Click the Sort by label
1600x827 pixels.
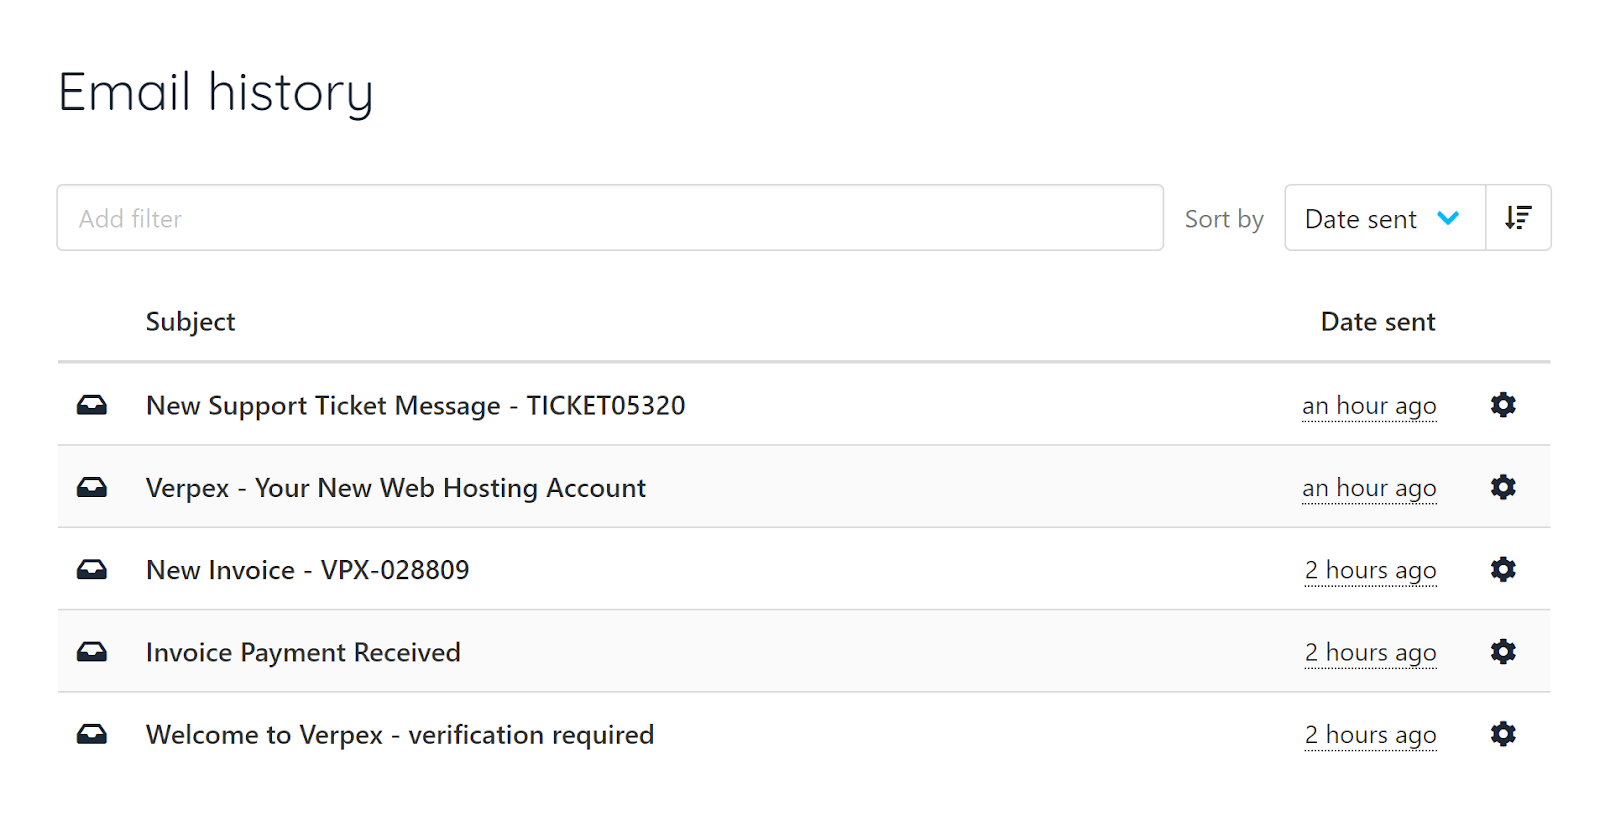click(1224, 219)
